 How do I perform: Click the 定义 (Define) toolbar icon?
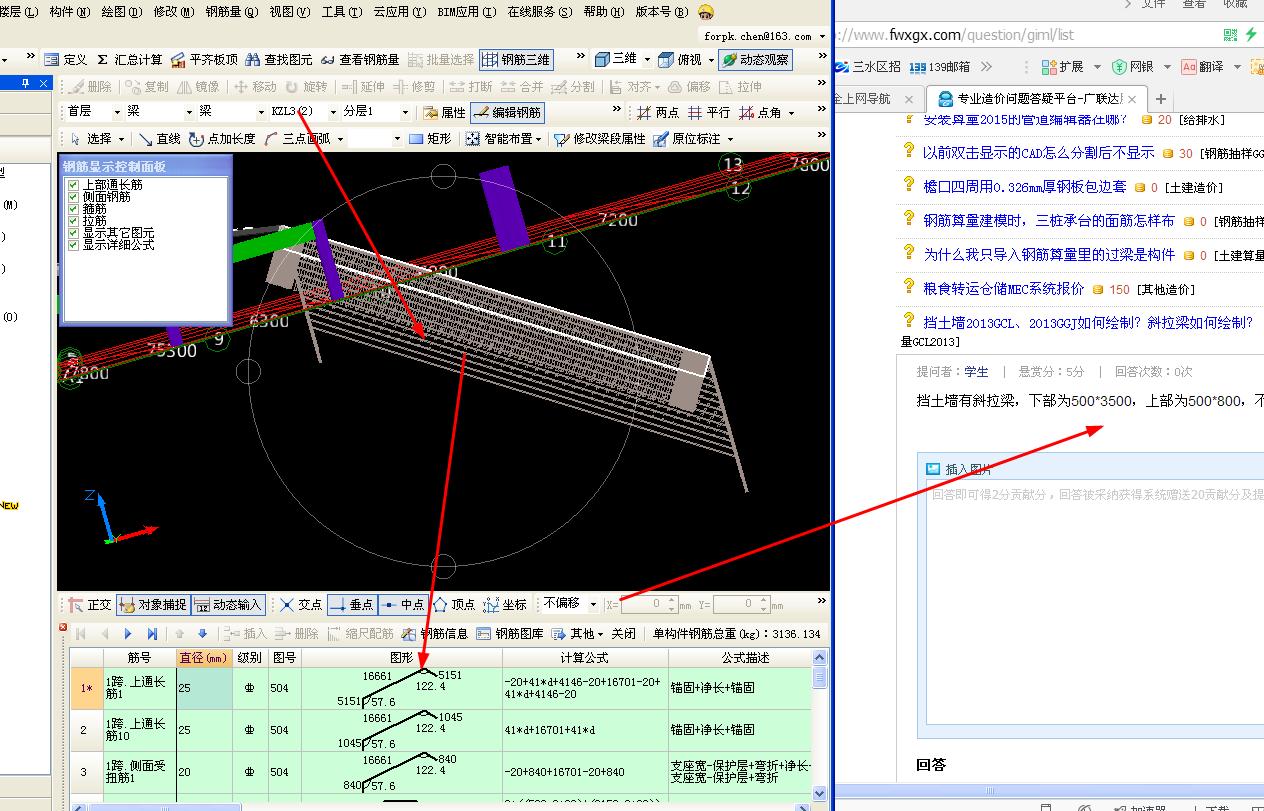click(65, 60)
